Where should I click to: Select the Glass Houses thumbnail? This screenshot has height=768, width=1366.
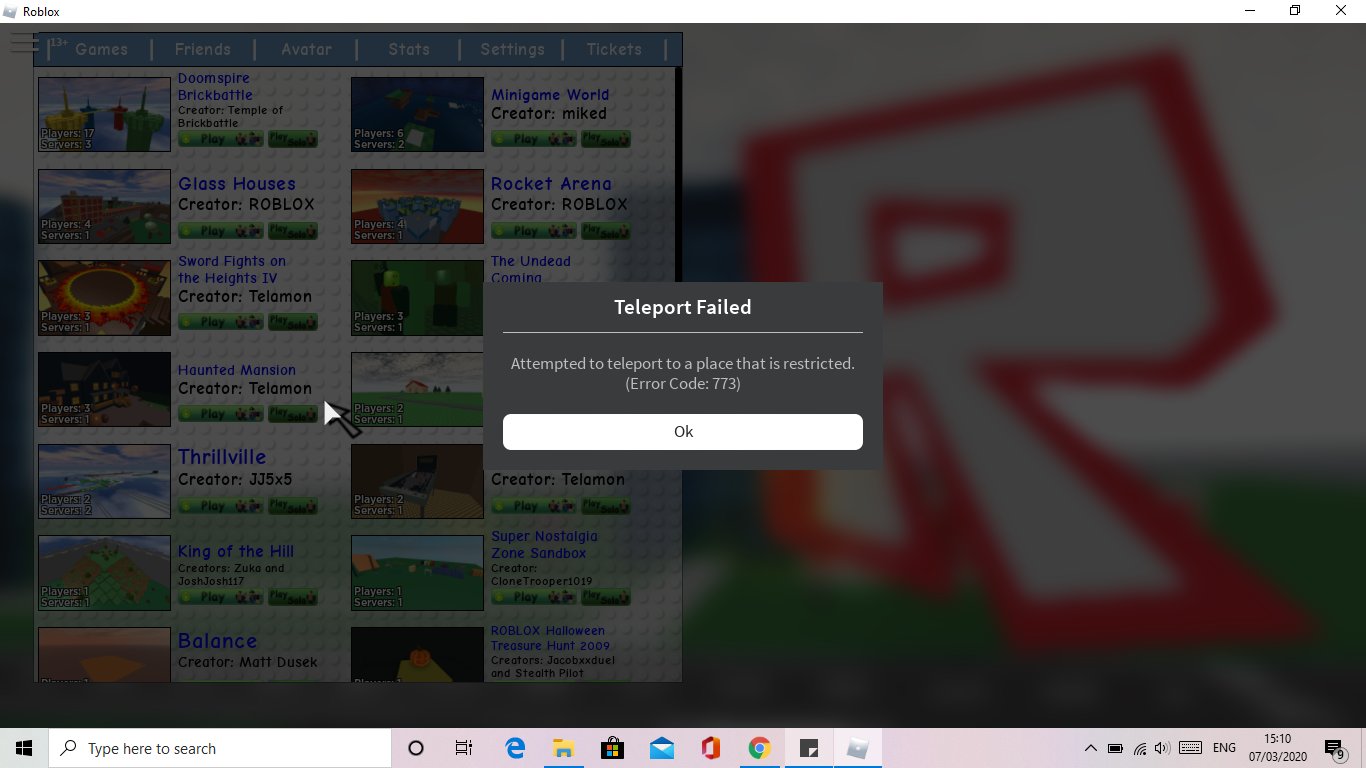(104, 206)
